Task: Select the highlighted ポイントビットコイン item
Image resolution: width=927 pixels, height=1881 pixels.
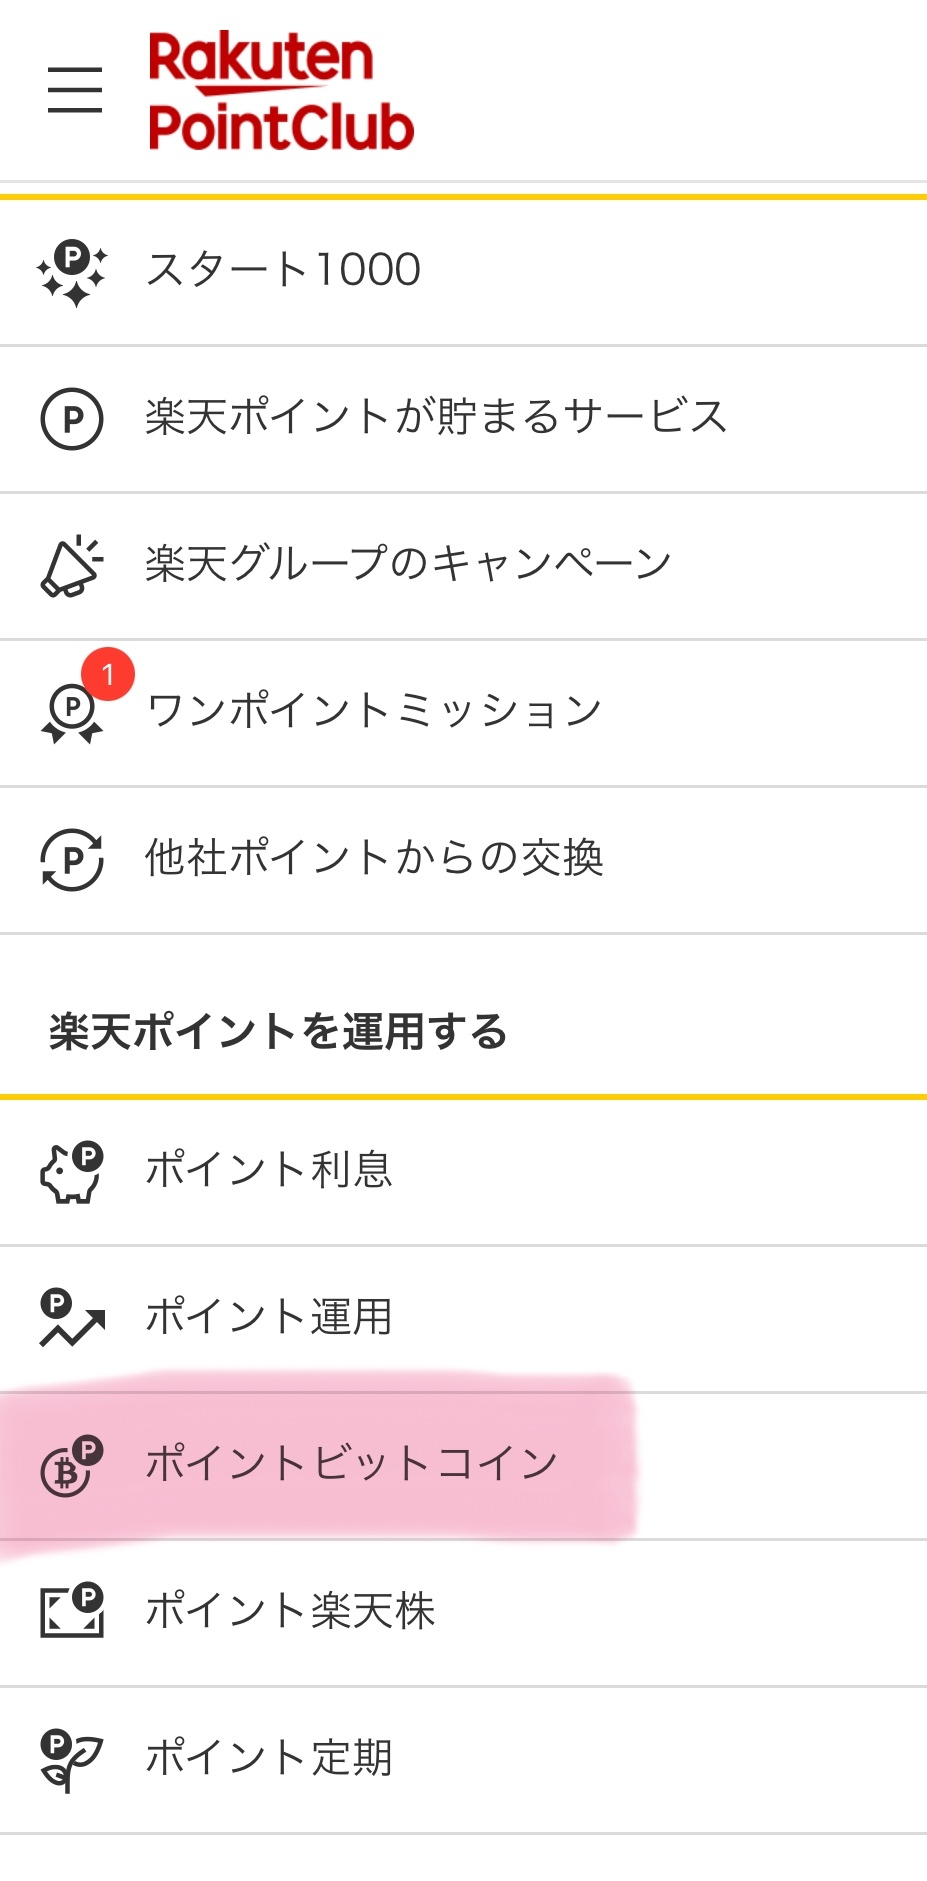Action: coord(352,1464)
